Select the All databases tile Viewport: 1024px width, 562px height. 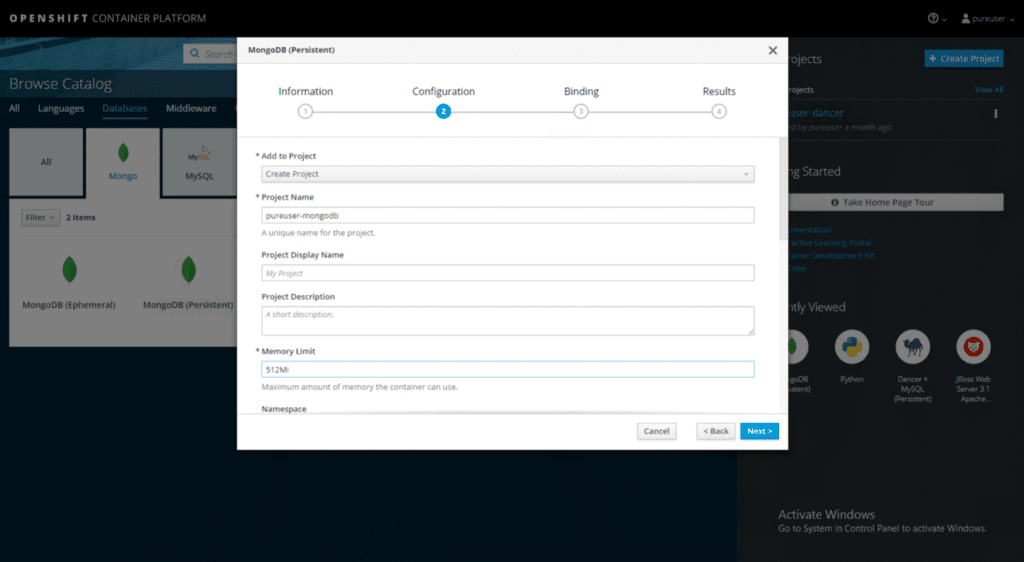click(x=46, y=162)
